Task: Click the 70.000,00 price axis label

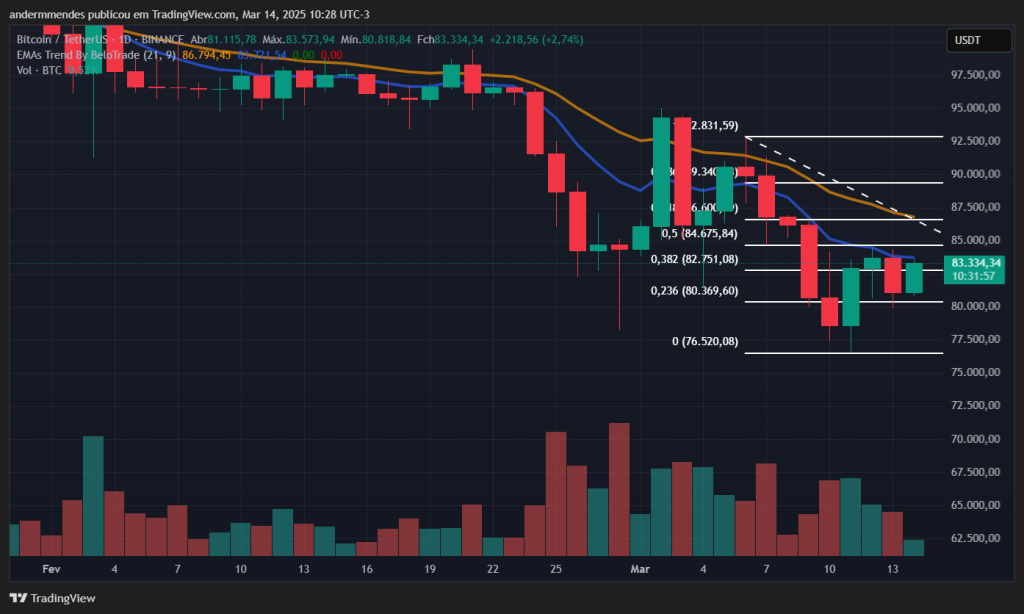Action: (x=975, y=439)
